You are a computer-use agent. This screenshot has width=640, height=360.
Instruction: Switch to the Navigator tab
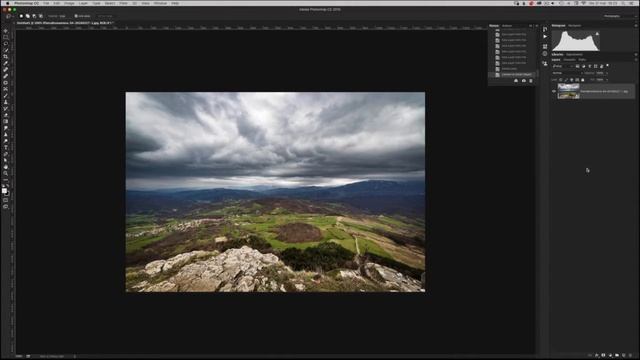point(575,26)
